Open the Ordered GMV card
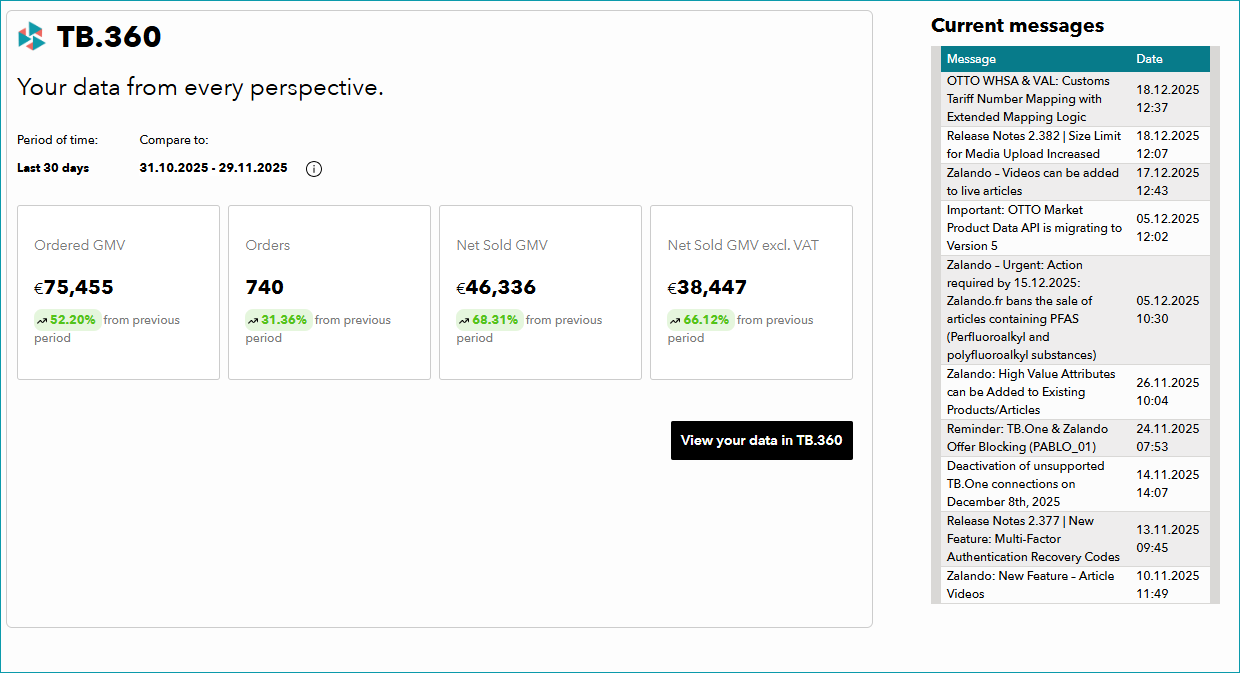This screenshot has height=673, width=1240. pos(118,293)
